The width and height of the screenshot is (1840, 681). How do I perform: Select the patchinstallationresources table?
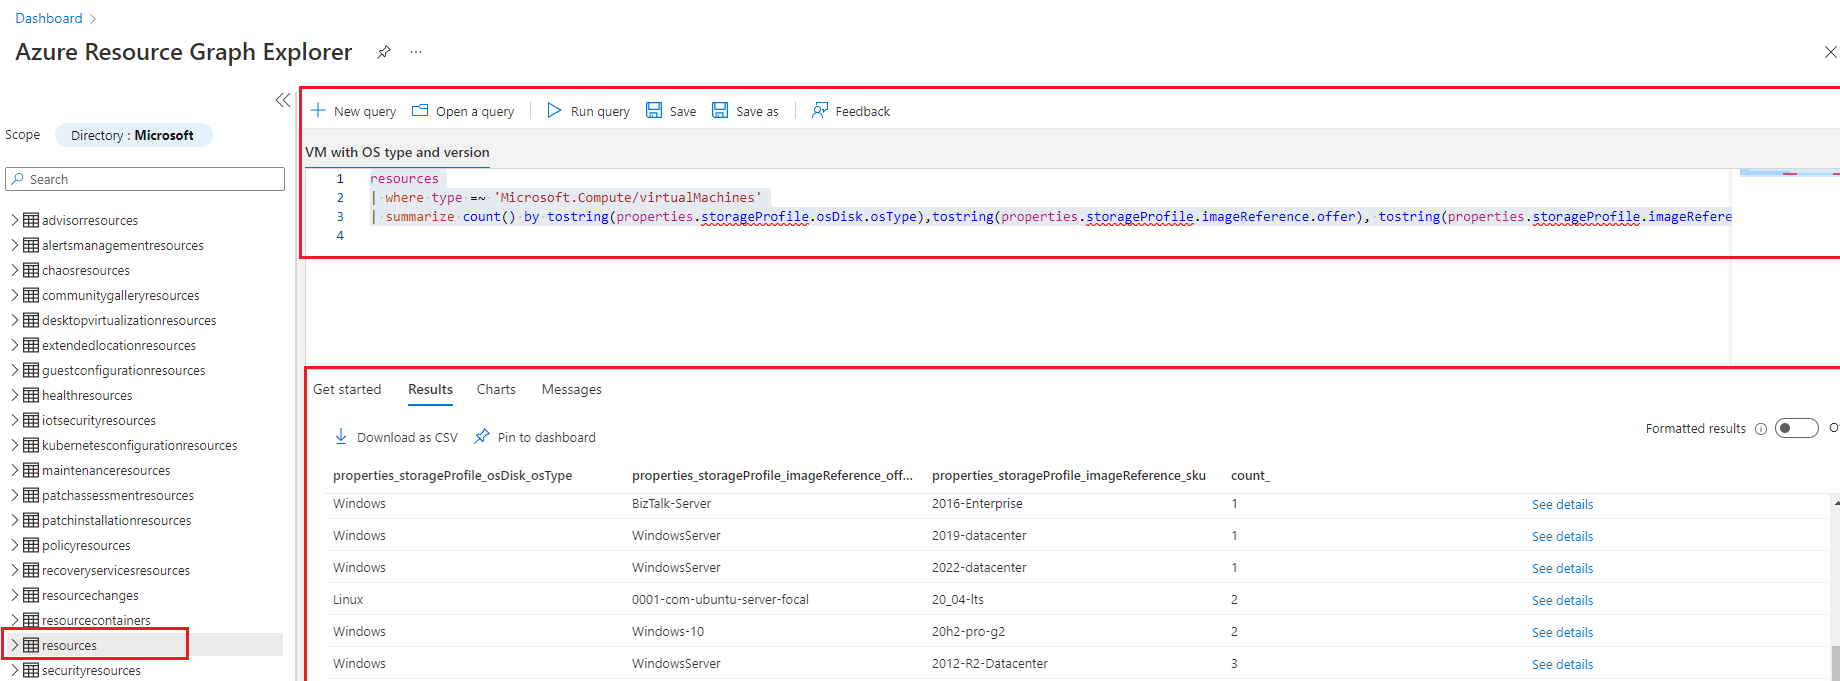click(116, 520)
